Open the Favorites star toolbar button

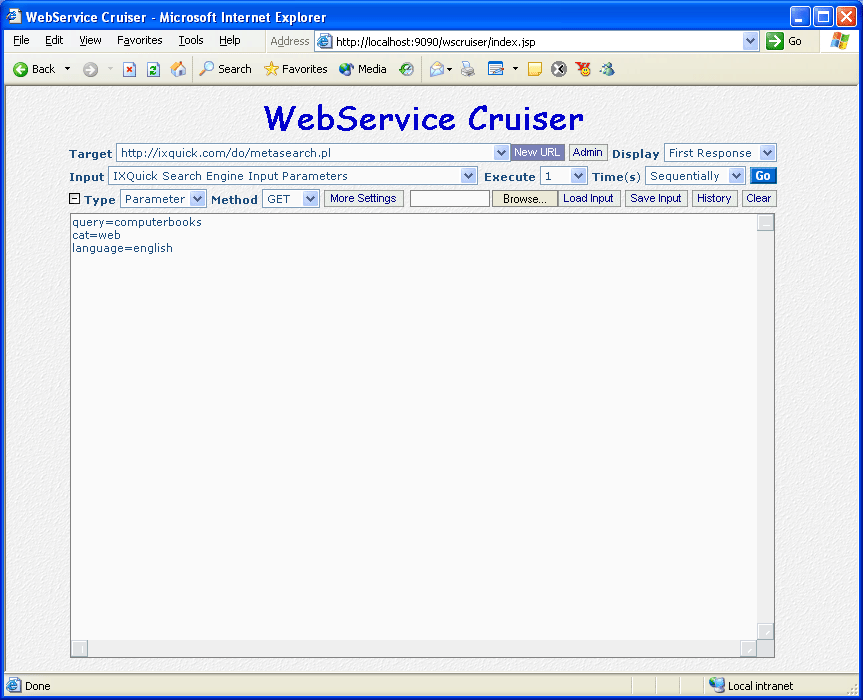point(295,69)
